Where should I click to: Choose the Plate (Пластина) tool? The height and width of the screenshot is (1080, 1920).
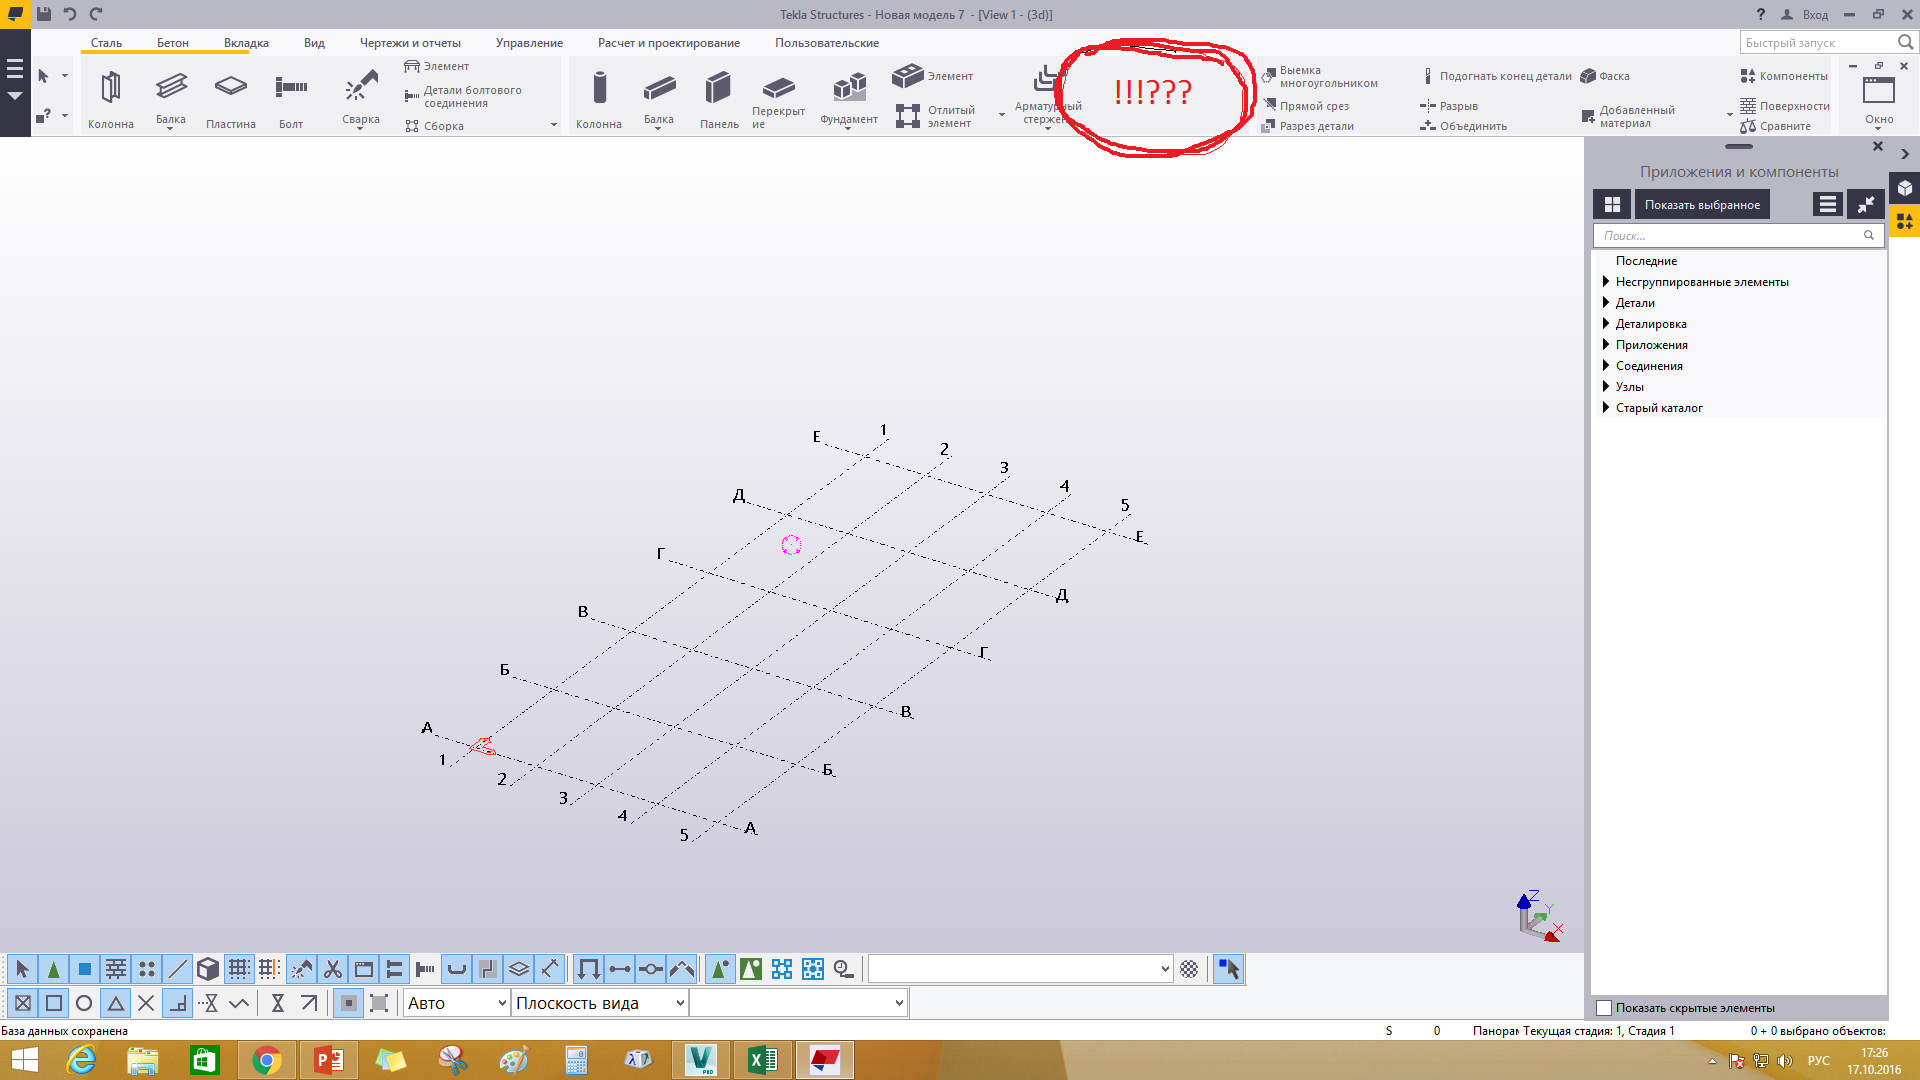(x=231, y=88)
